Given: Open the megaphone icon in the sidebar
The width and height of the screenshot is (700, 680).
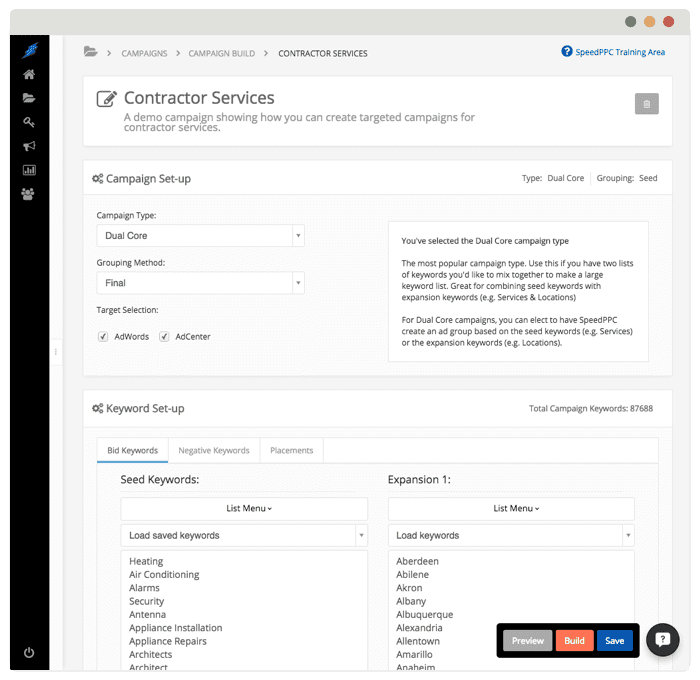Looking at the screenshot, I should pos(29,146).
